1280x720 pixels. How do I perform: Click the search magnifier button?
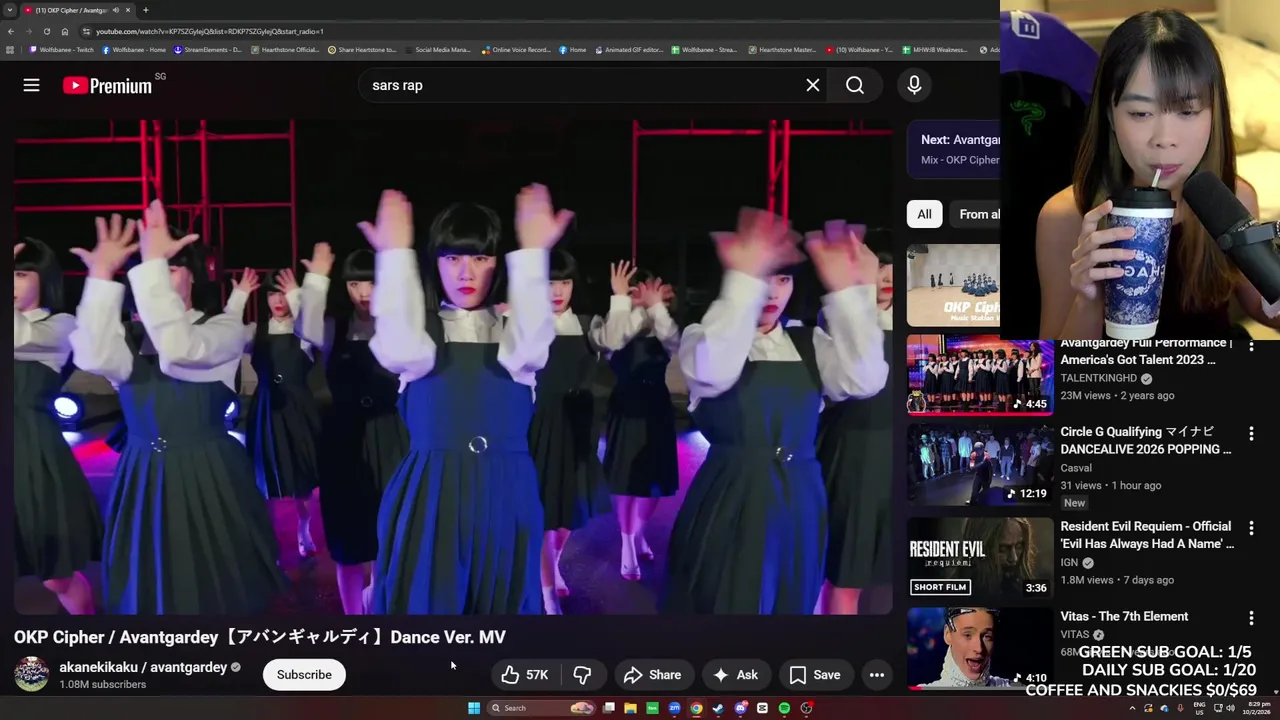point(855,85)
